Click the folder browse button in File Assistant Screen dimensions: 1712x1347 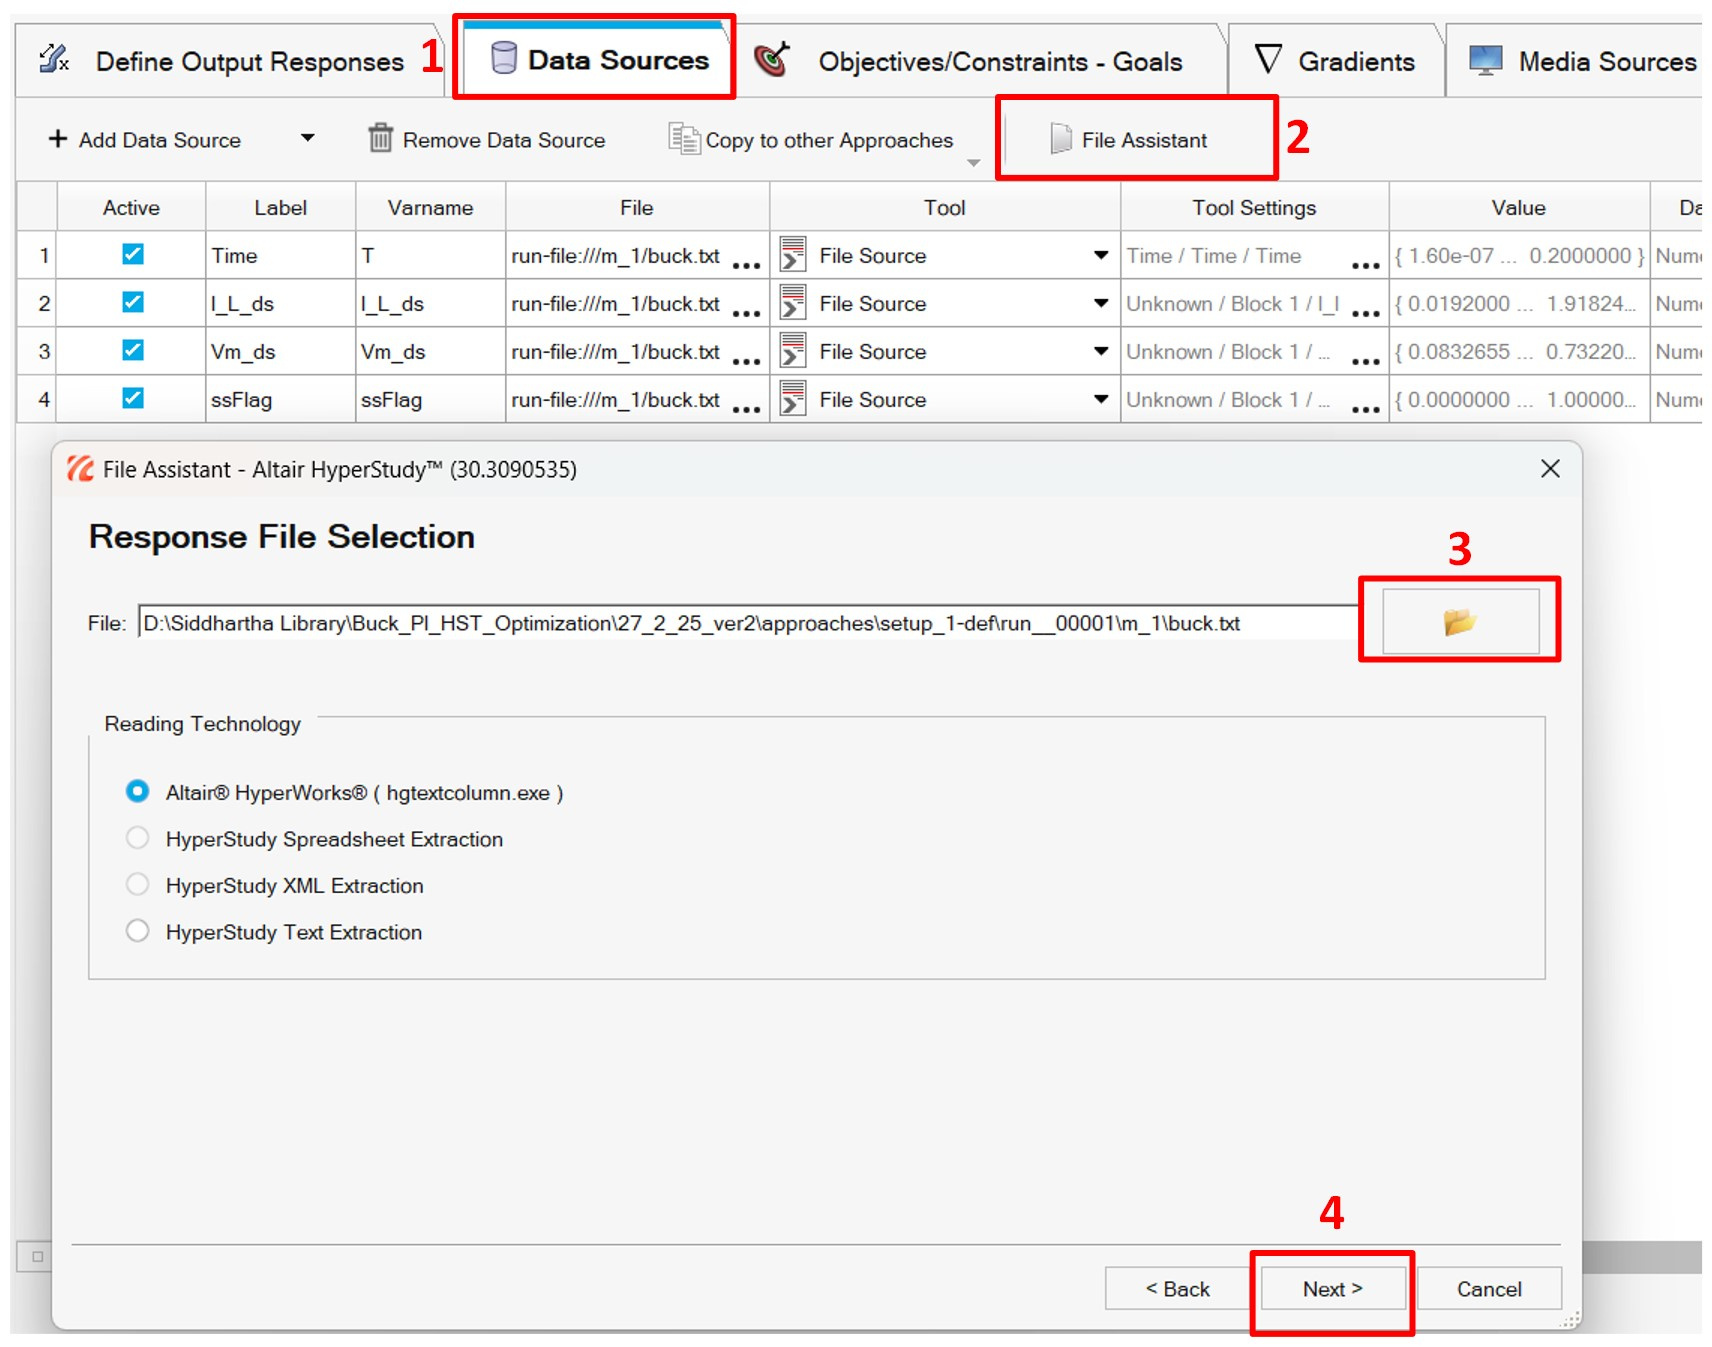click(1460, 621)
